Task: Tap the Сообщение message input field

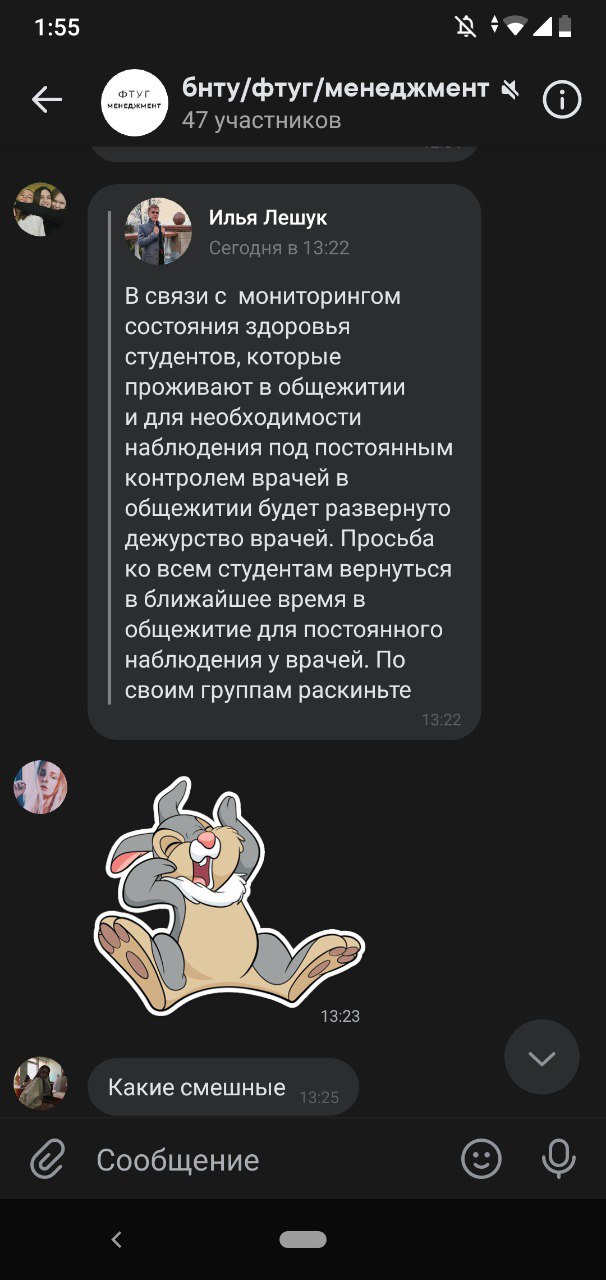Action: (x=270, y=1160)
